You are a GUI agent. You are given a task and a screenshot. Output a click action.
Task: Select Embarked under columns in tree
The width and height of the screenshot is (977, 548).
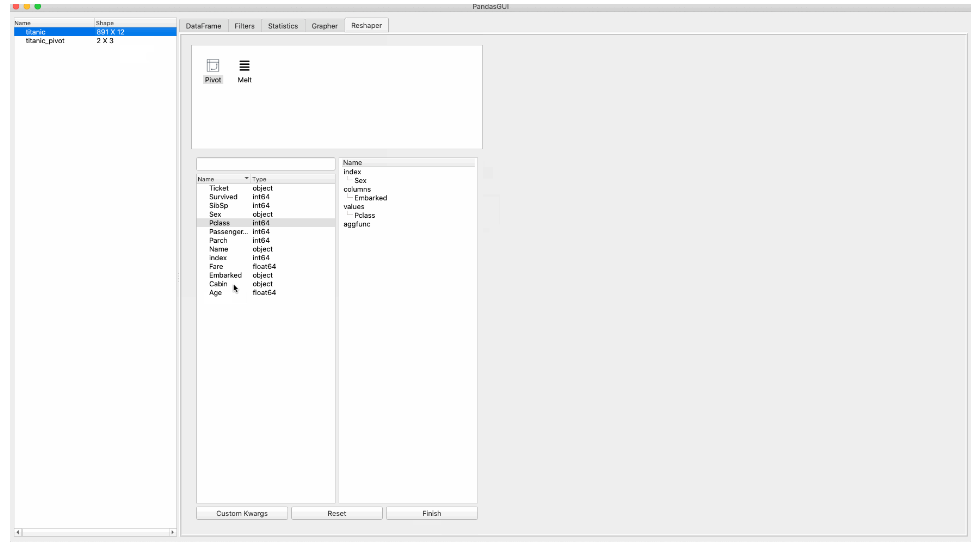[371, 198]
